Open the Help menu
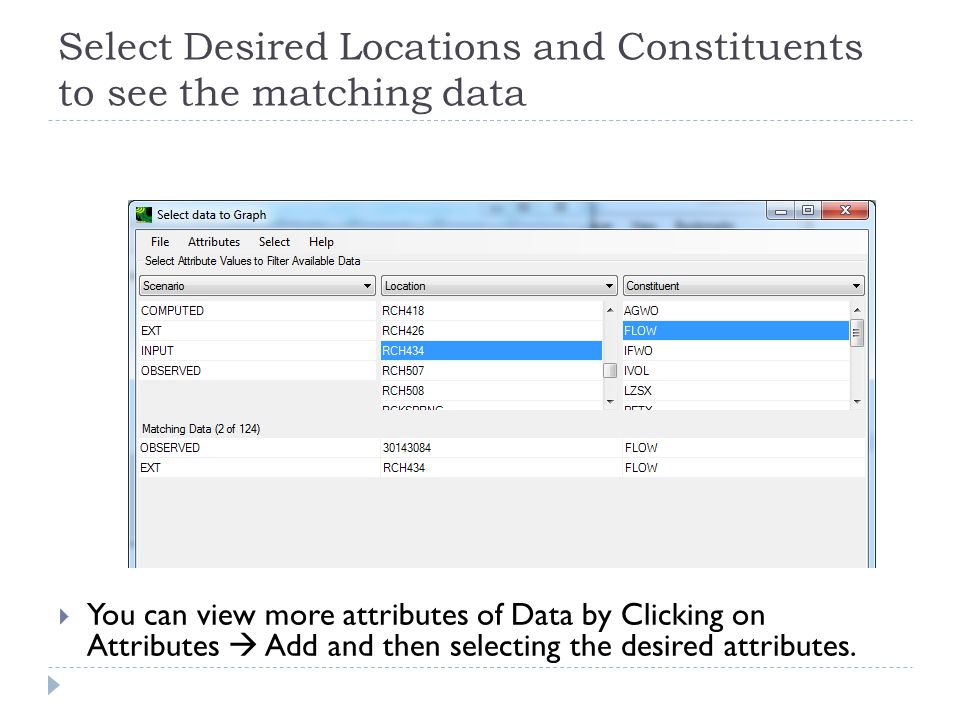The width and height of the screenshot is (960, 720). [x=321, y=242]
